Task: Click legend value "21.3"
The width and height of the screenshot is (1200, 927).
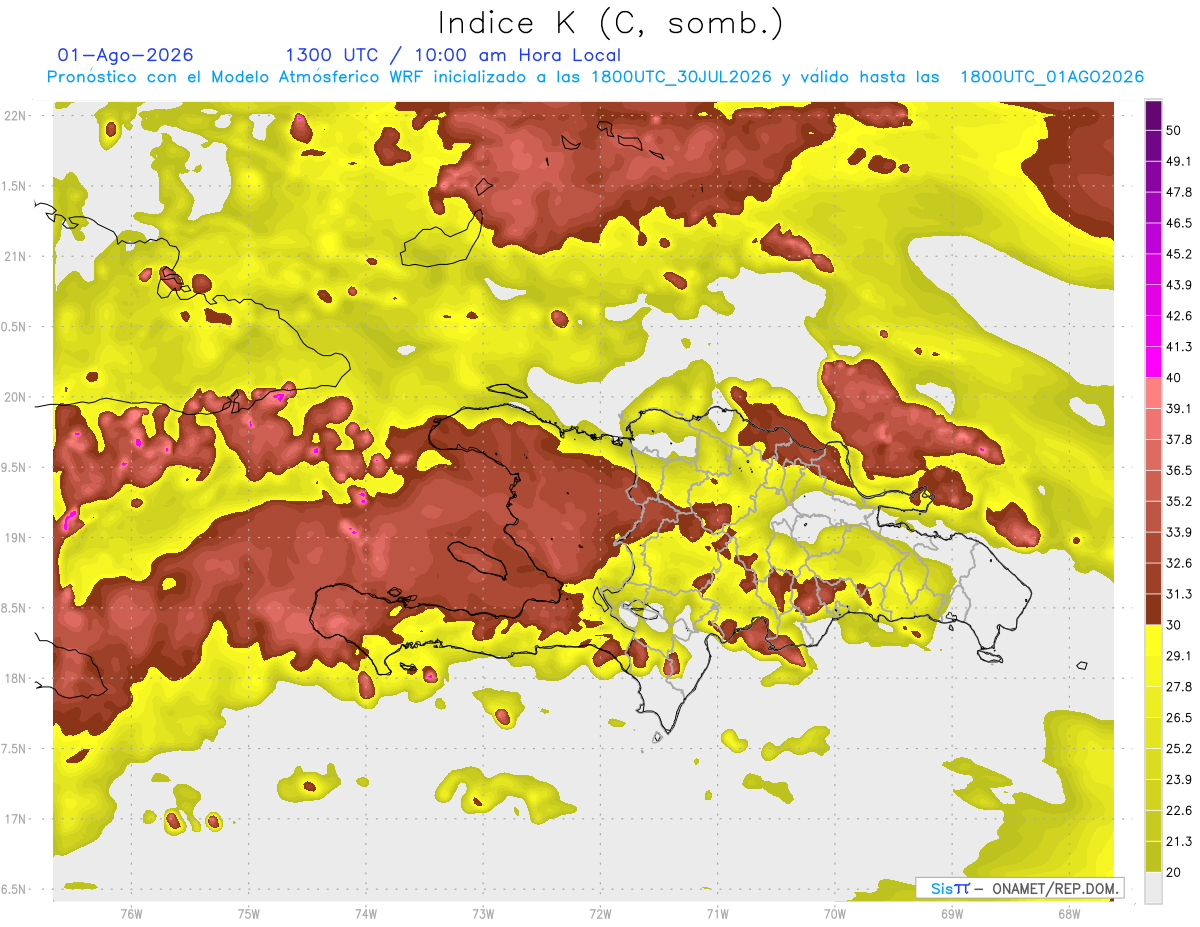Action: [1179, 842]
